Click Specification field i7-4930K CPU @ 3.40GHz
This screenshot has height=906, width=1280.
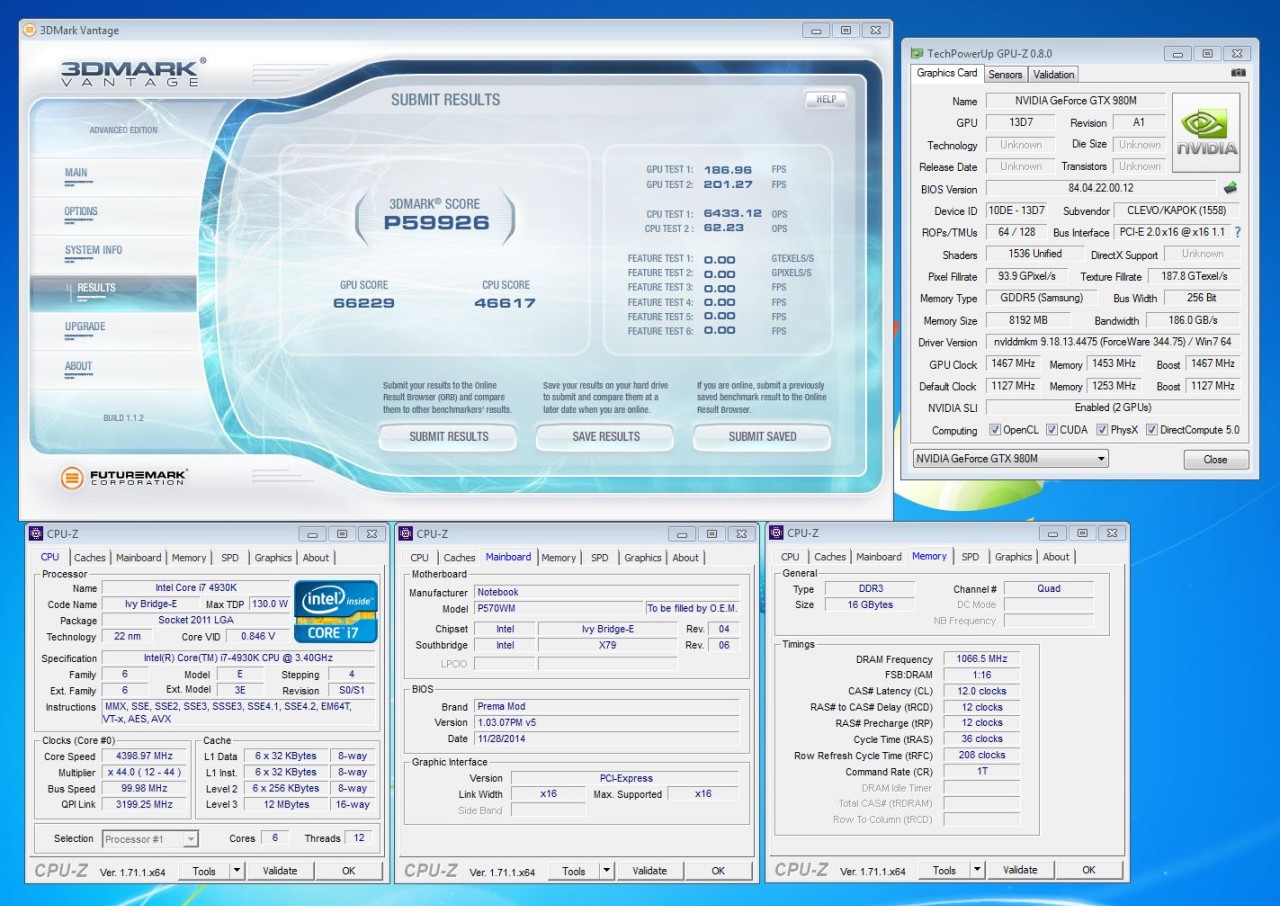(239, 658)
